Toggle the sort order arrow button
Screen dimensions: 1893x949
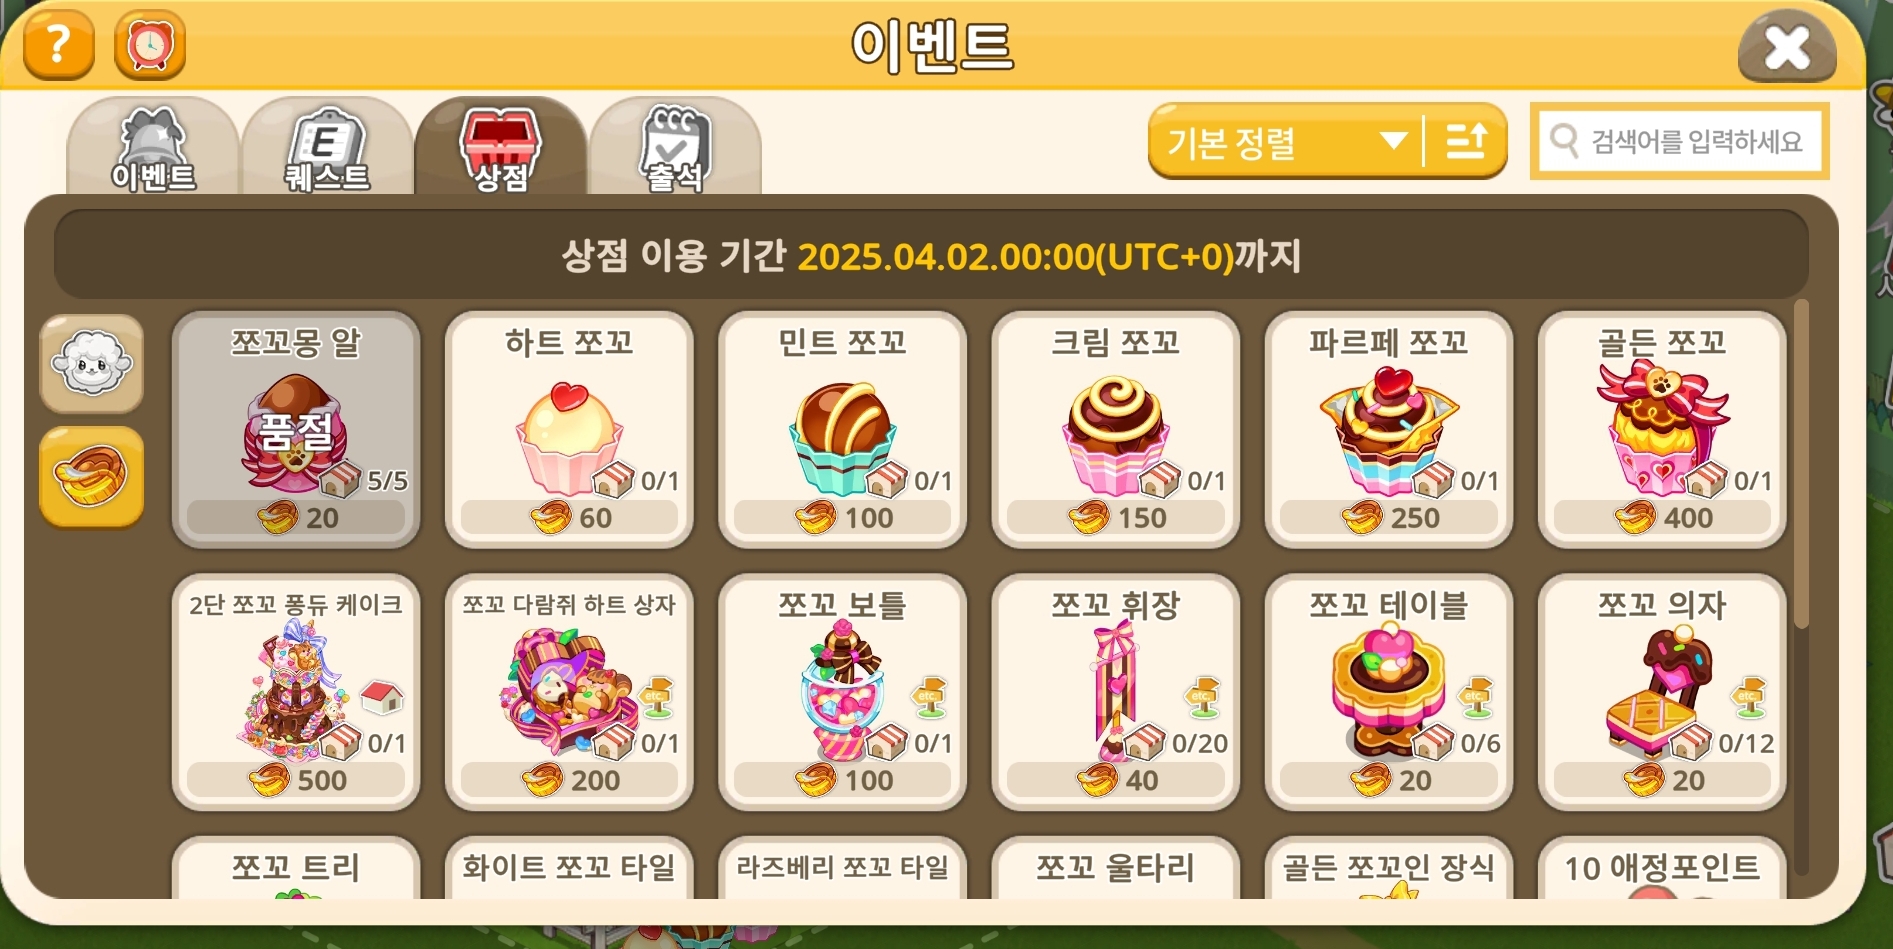(x=1466, y=141)
